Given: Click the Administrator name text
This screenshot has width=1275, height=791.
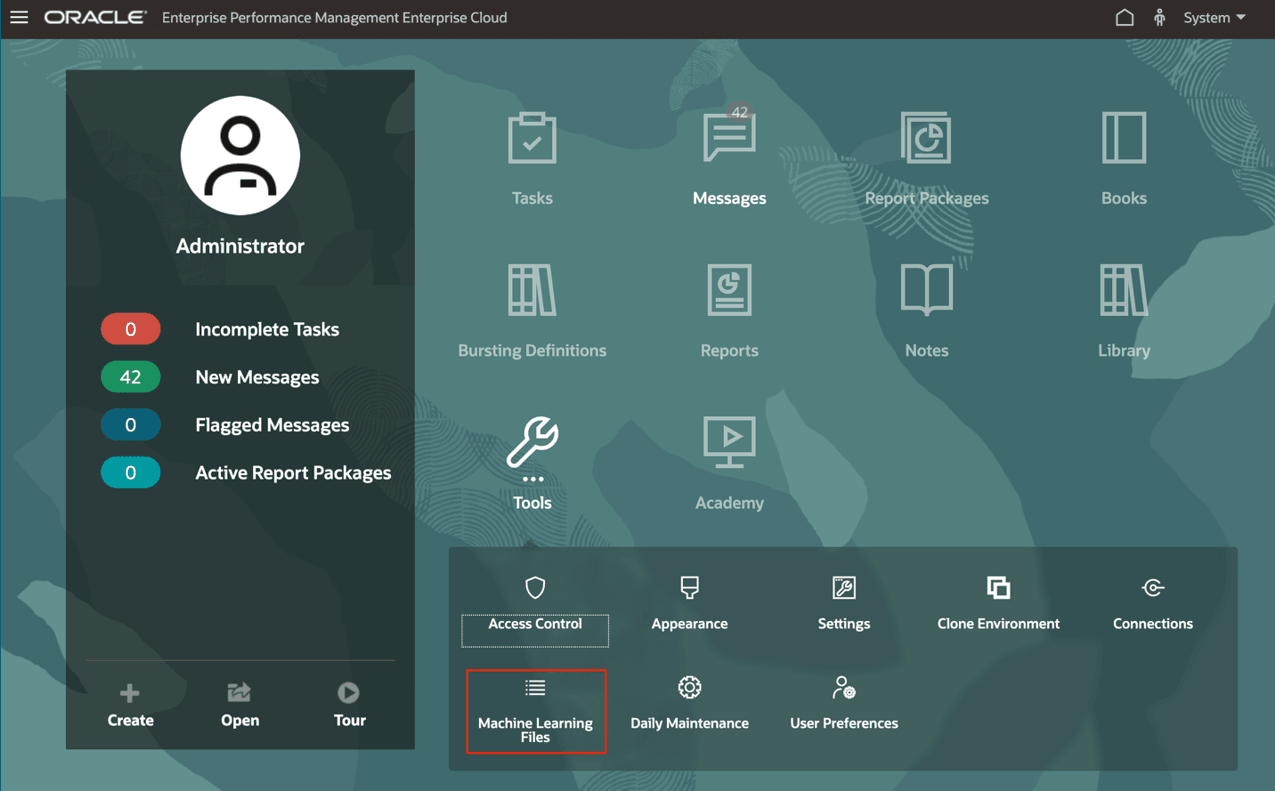Looking at the screenshot, I should [240, 246].
